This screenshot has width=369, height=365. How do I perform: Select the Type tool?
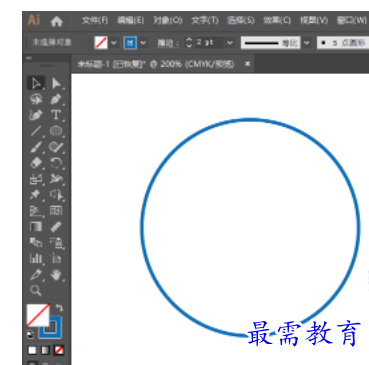(56, 115)
